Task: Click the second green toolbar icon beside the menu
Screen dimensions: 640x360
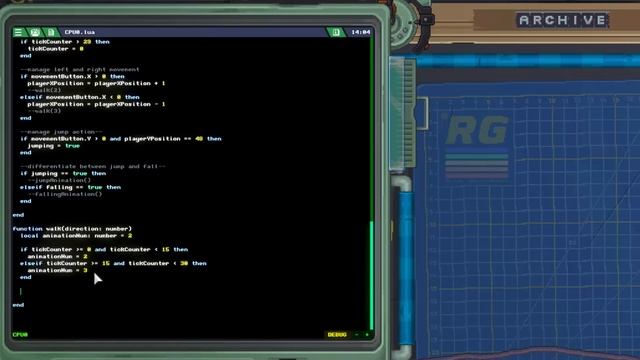Action: click(35, 32)
